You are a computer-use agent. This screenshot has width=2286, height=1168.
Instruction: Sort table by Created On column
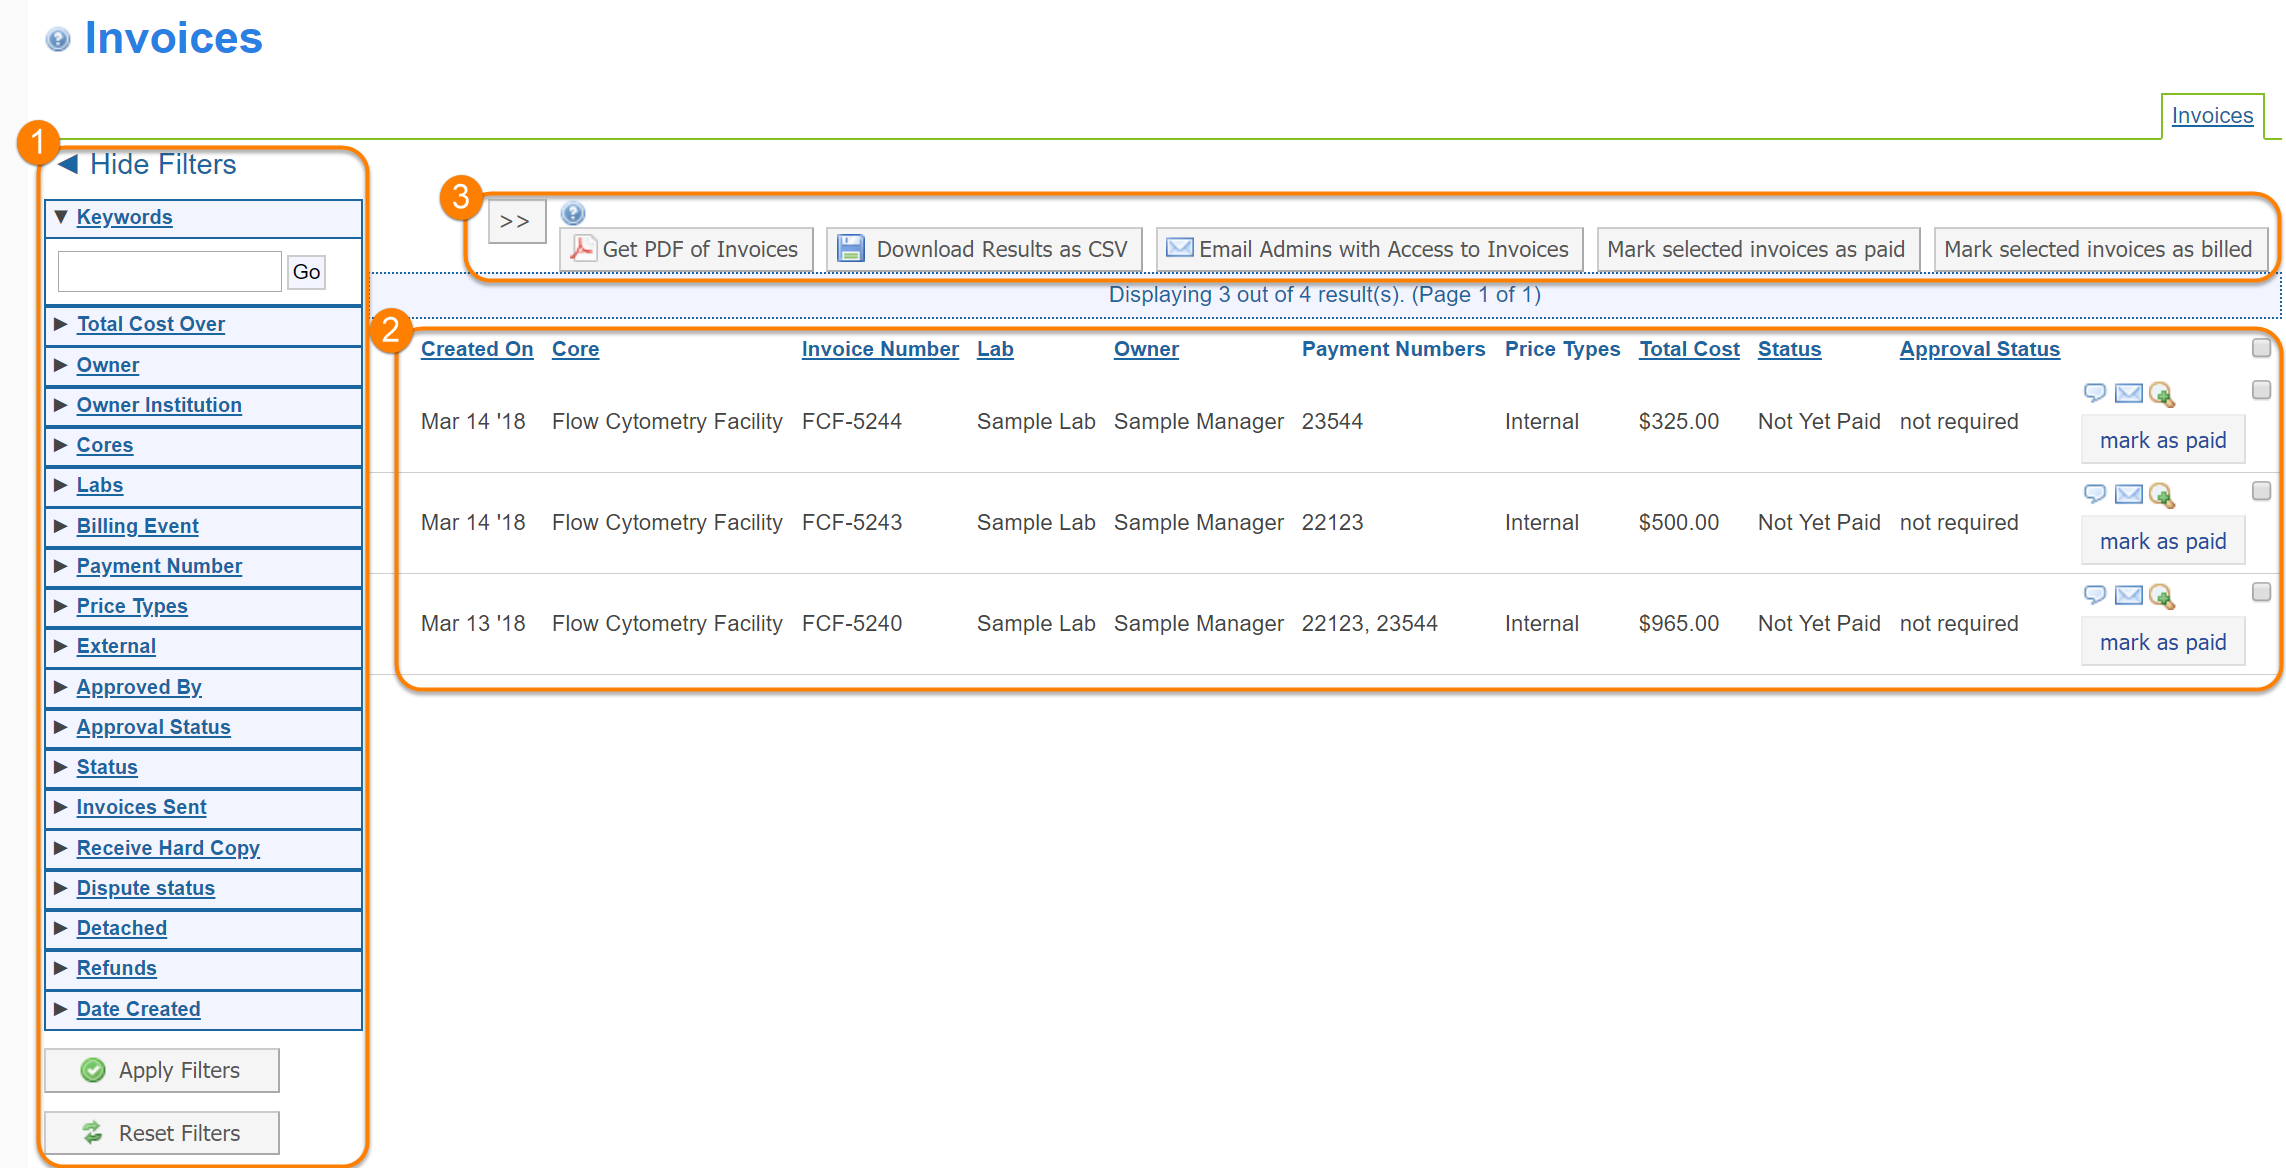tap(477, 349)
